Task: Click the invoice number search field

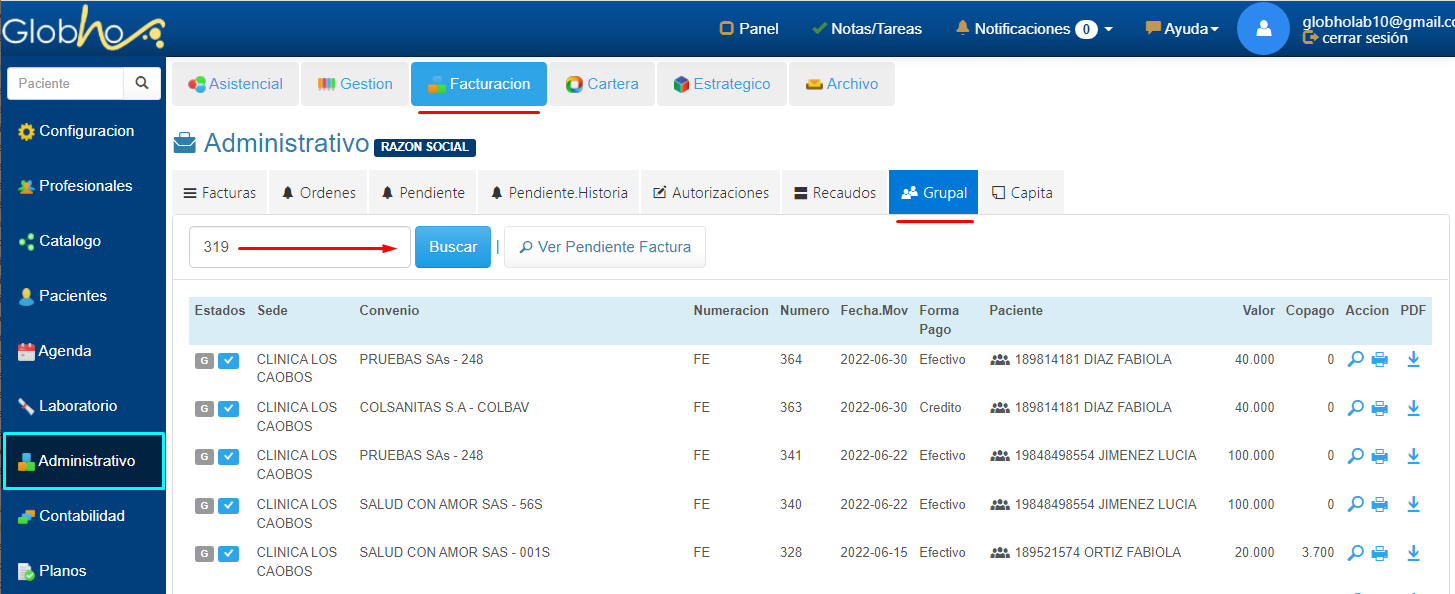Action: [300, 247]
